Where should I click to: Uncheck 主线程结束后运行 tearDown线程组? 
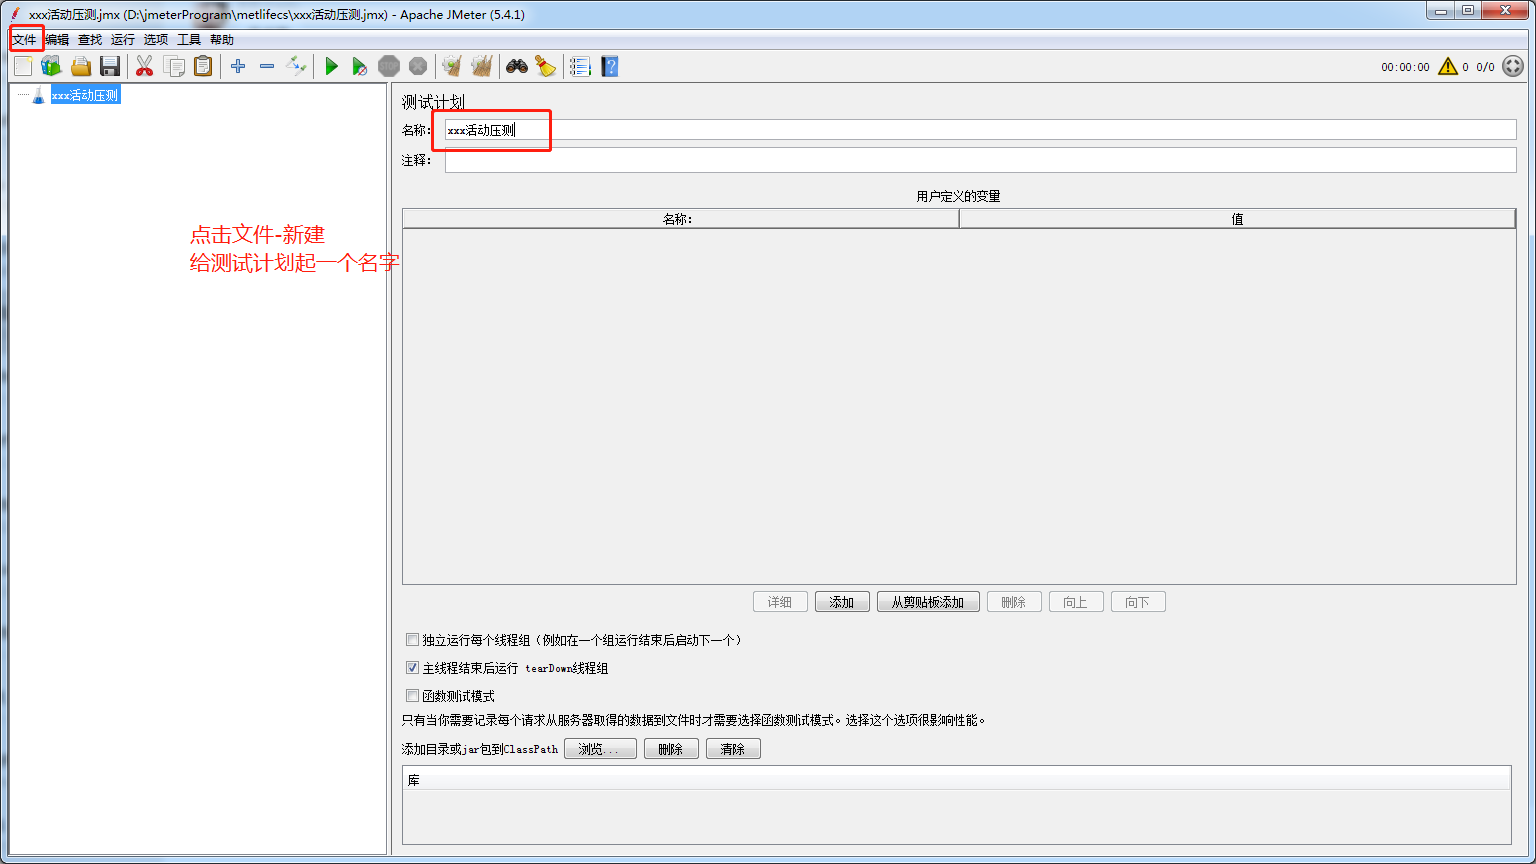[x=412, y=668]
